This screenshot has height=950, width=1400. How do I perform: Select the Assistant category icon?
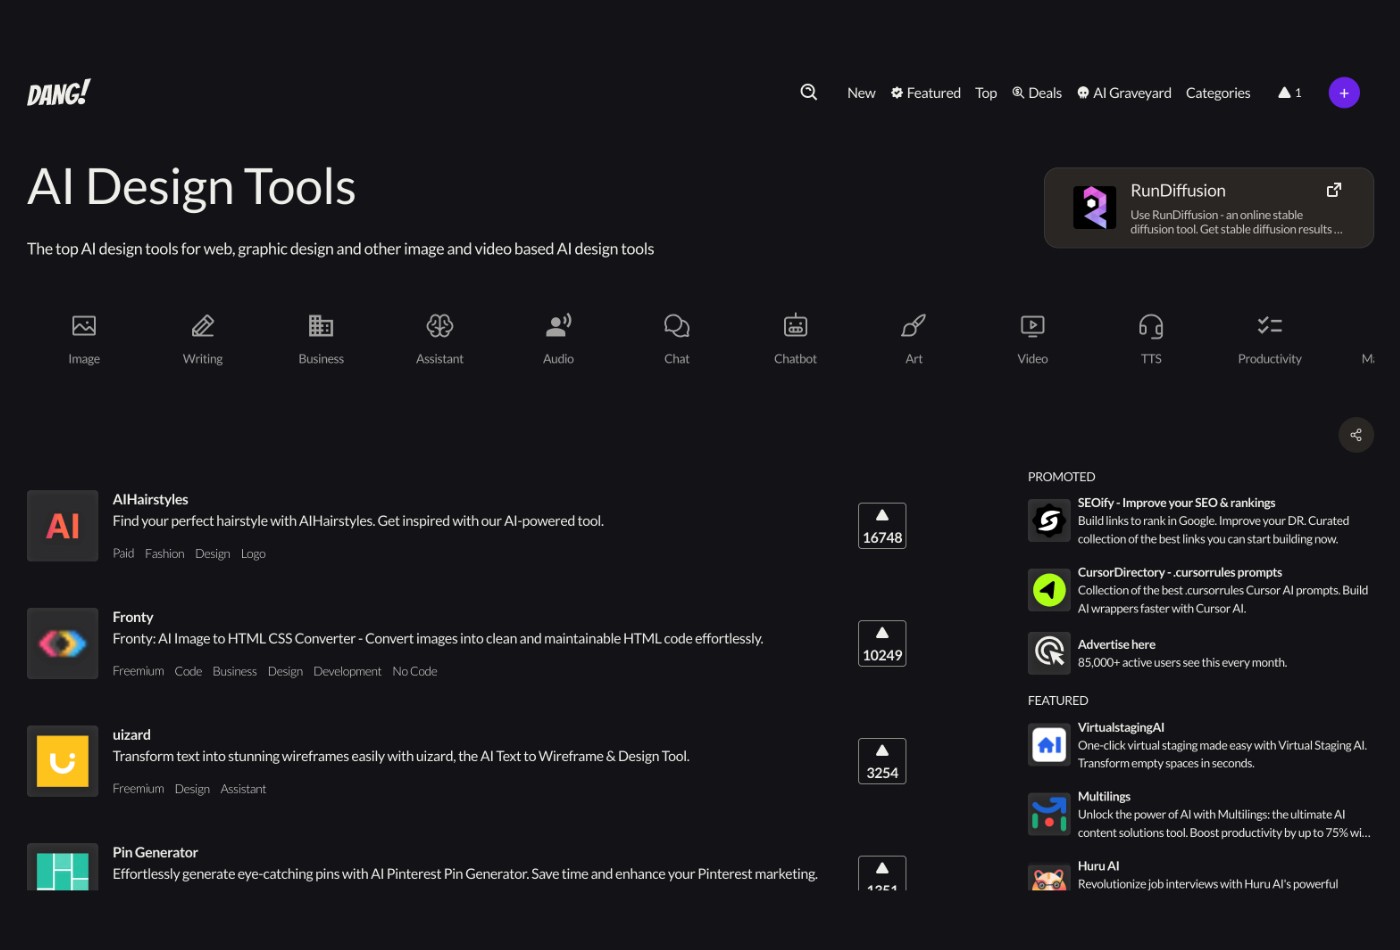[x=440, y=326]
